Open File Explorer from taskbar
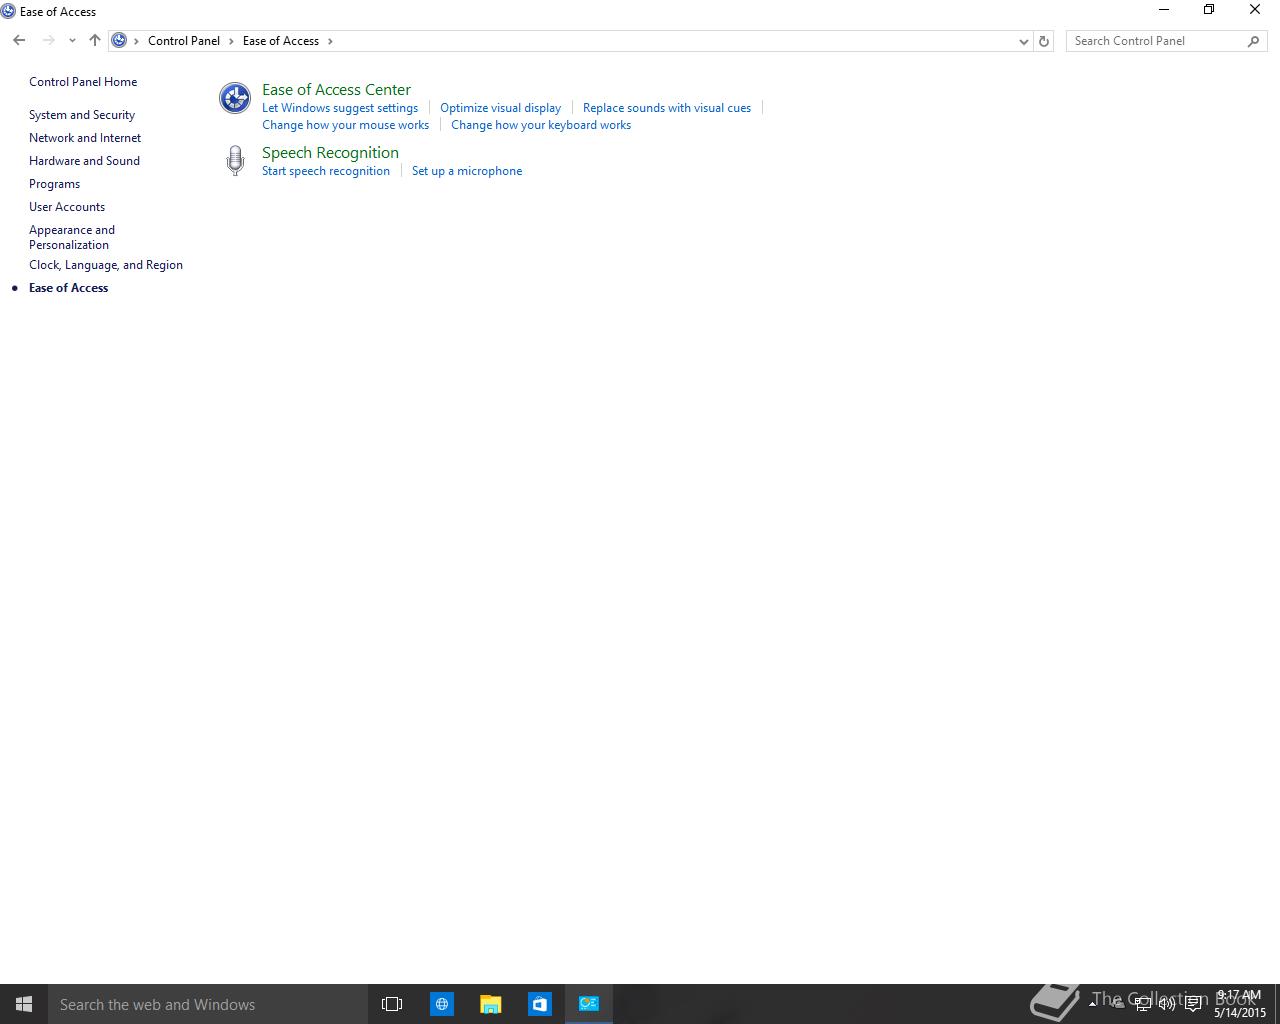Viewport: 1280px width, 1024px height. (491, 1004)
